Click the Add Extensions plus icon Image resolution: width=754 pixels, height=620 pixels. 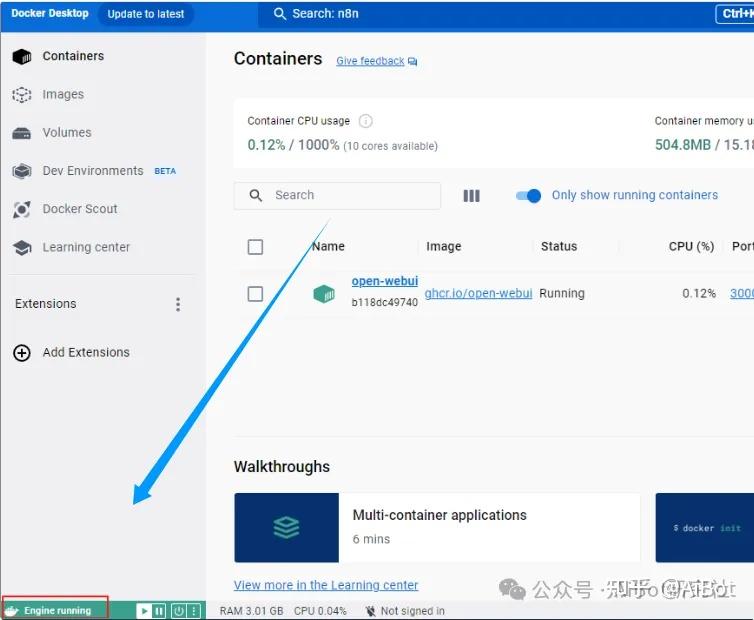[22, 353]
